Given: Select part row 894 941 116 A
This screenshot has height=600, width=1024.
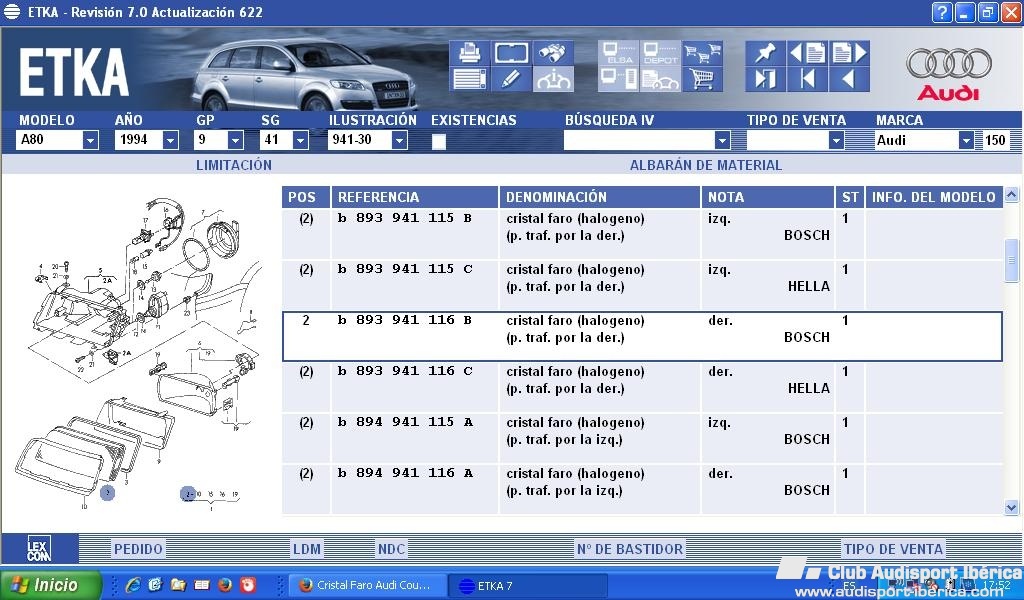Looking at the screenshot, I should point(642,488).
